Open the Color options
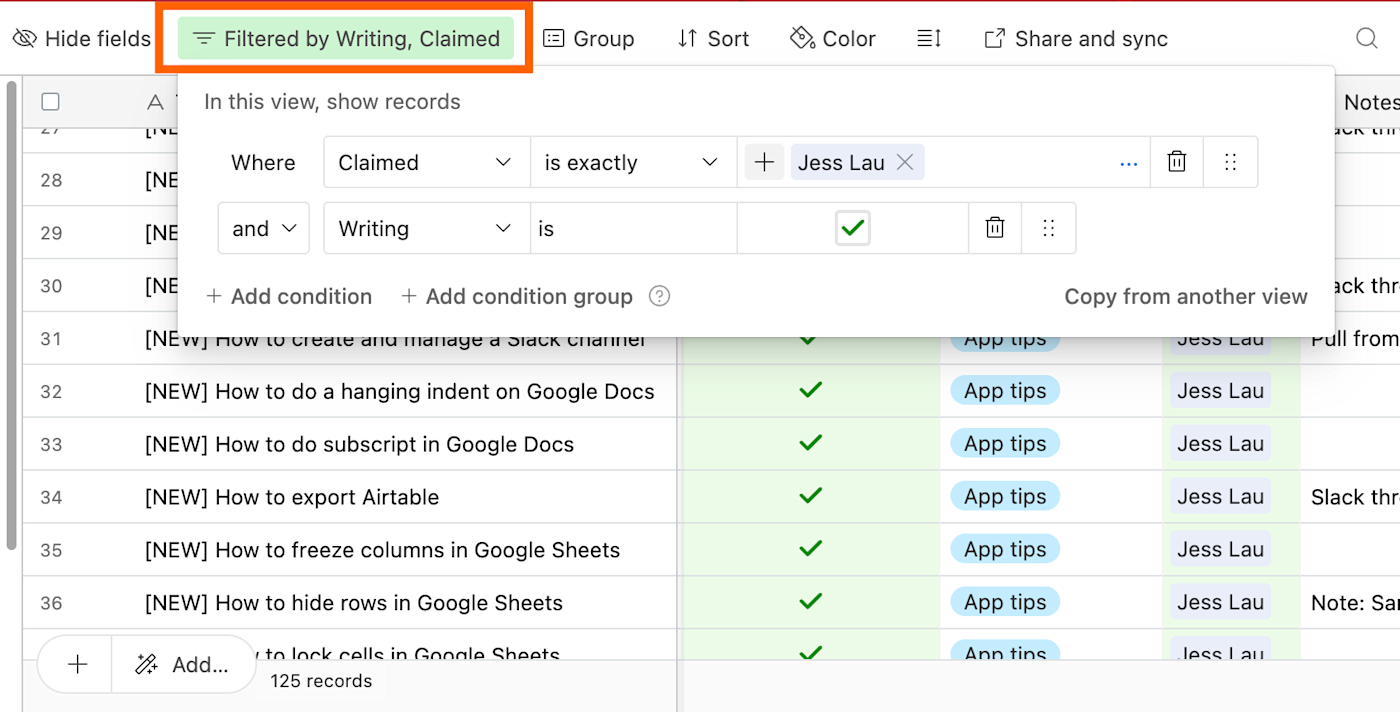The image size is (1400, 712). 833,39
